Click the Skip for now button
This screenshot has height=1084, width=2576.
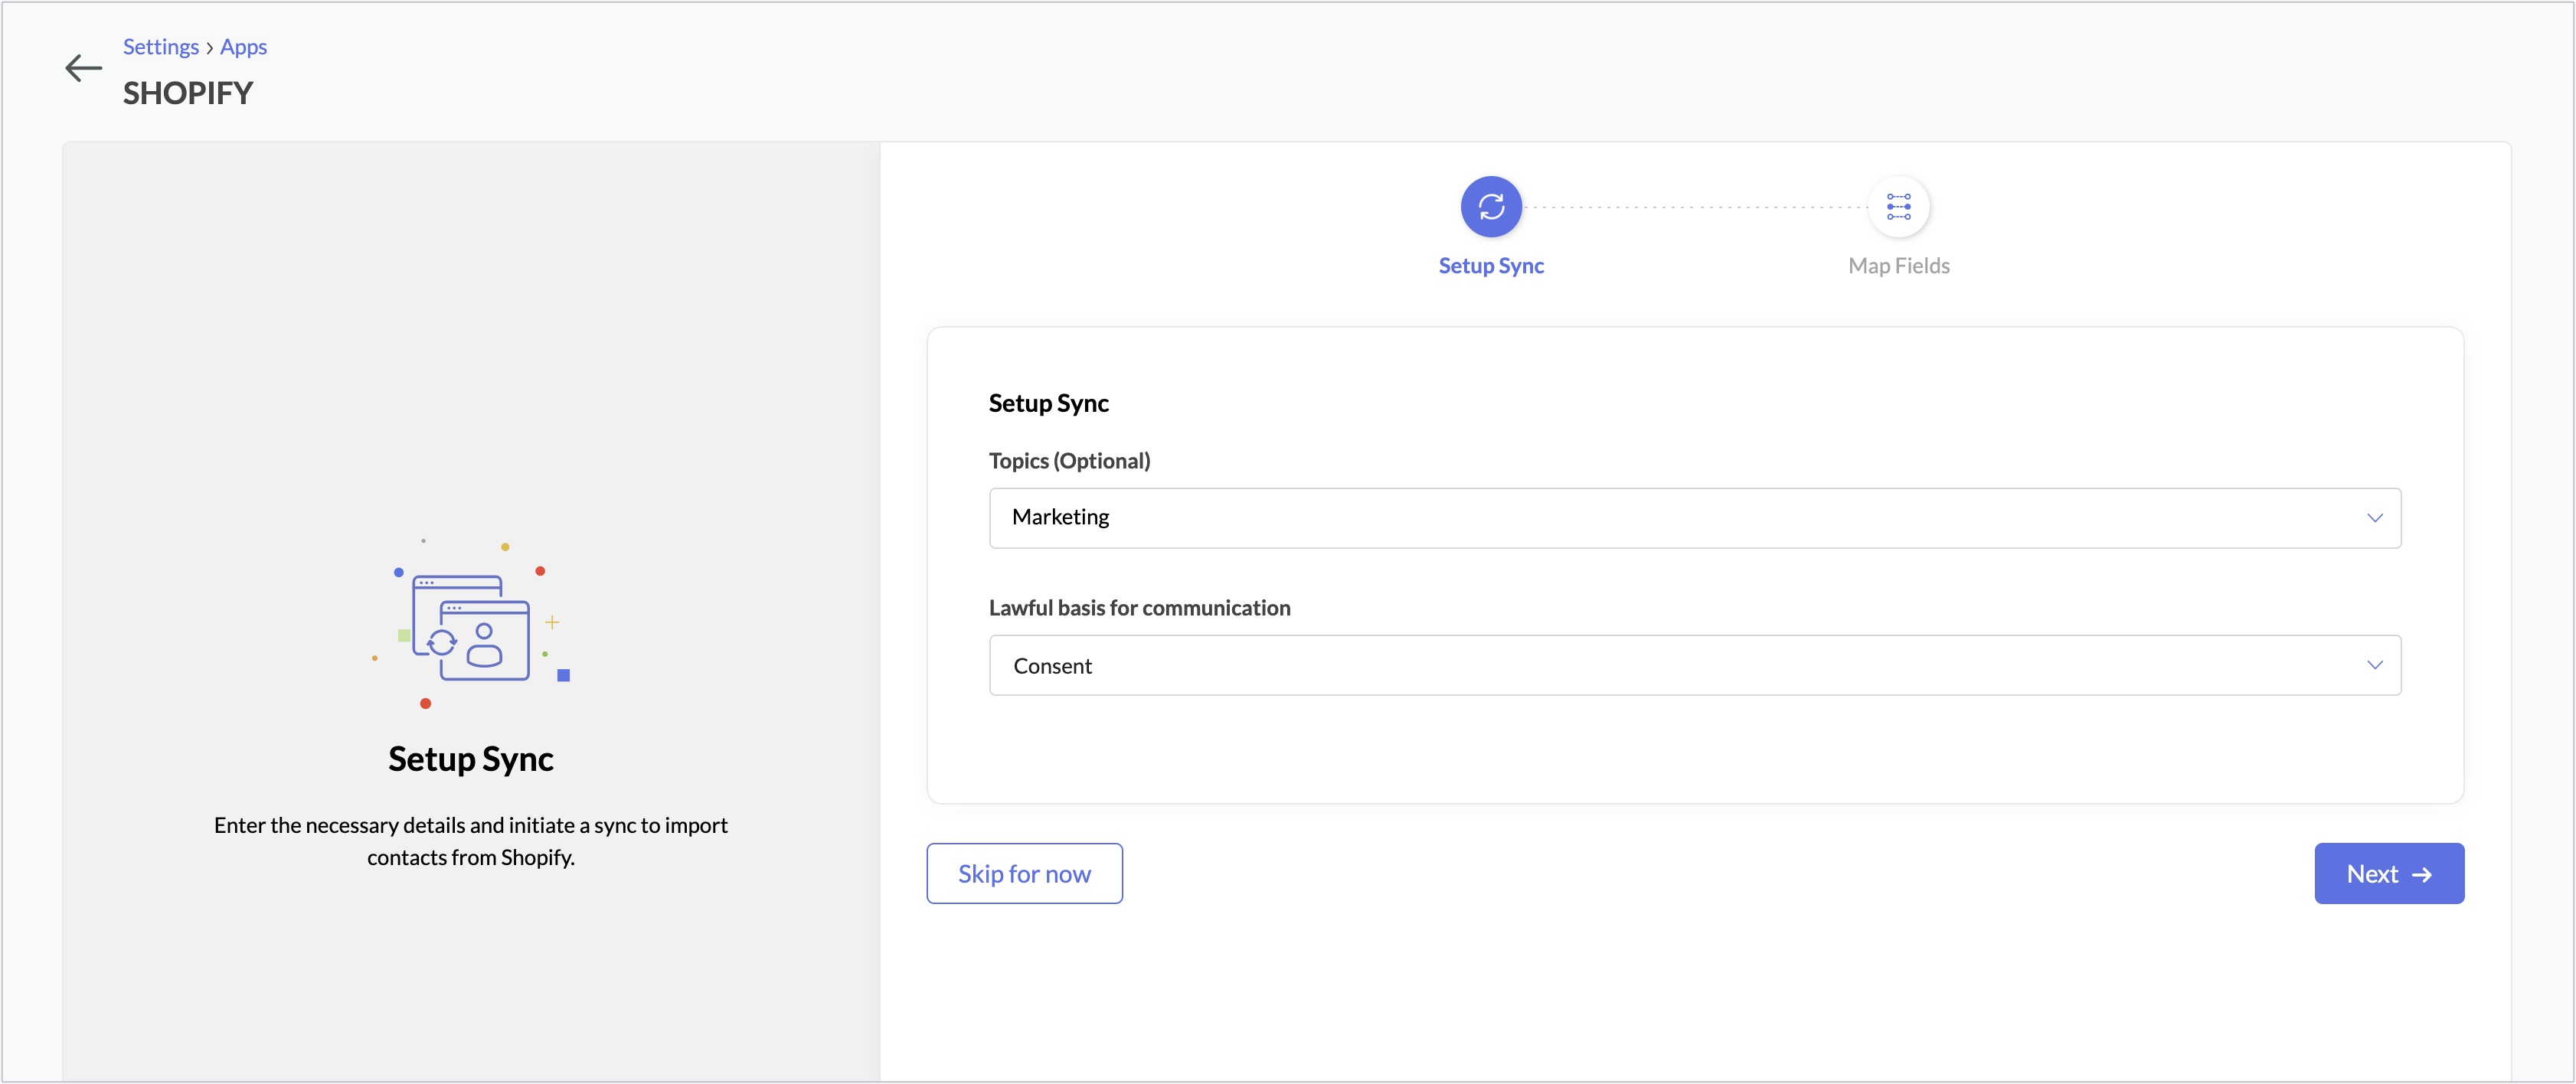click(x=1024, y=873)
